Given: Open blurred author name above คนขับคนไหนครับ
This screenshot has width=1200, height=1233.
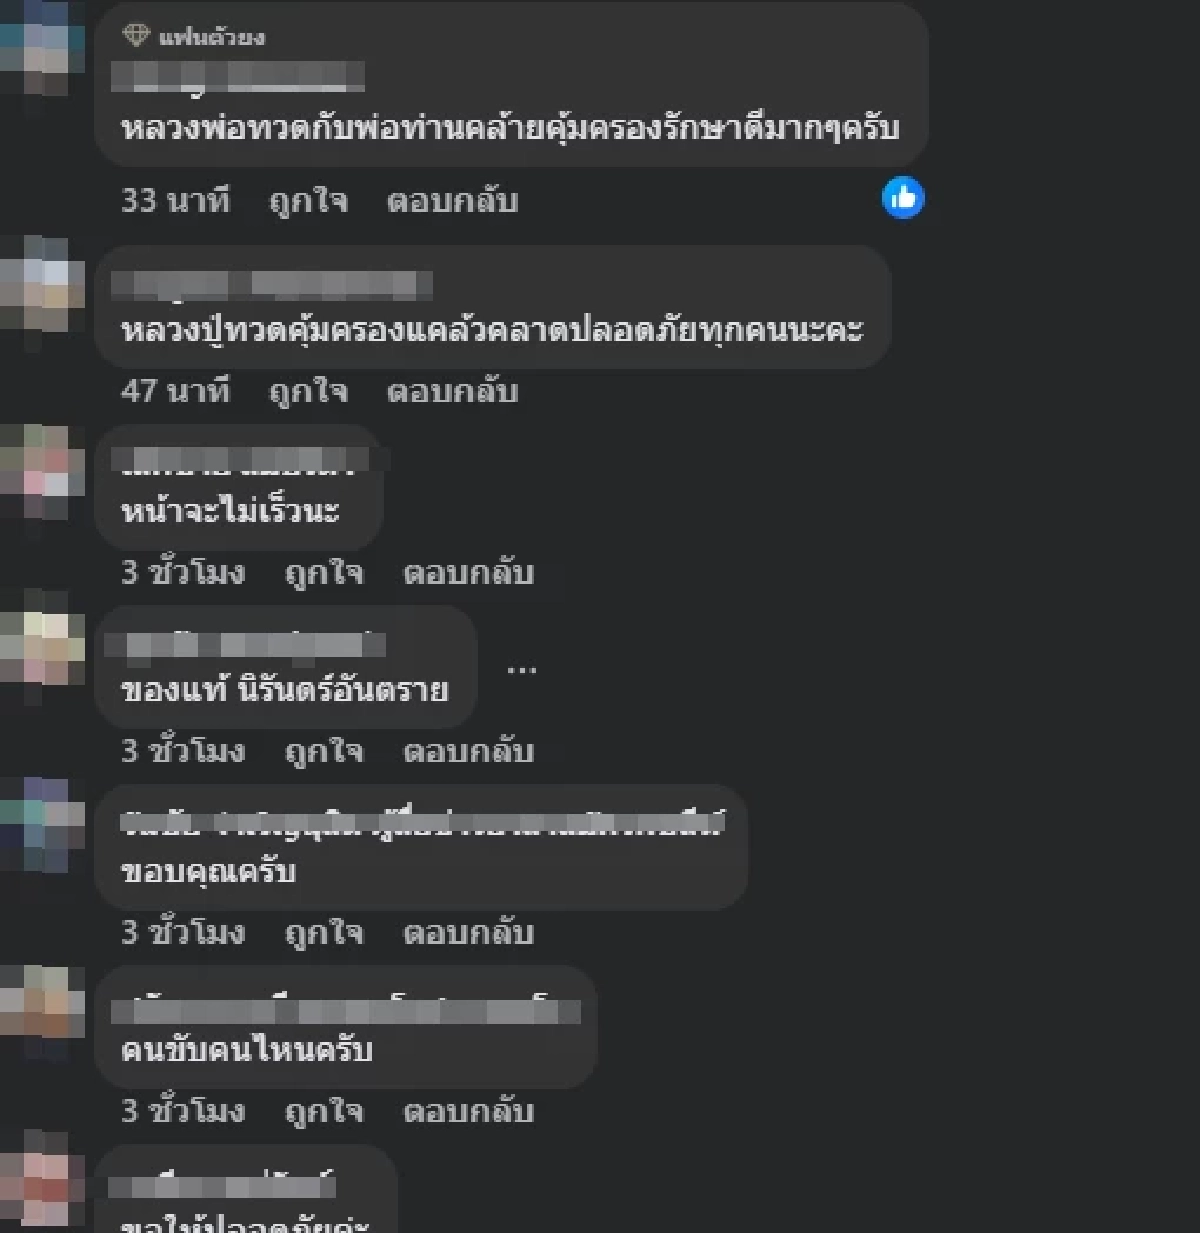Looking at the screenshot, I should (346, 1010).
